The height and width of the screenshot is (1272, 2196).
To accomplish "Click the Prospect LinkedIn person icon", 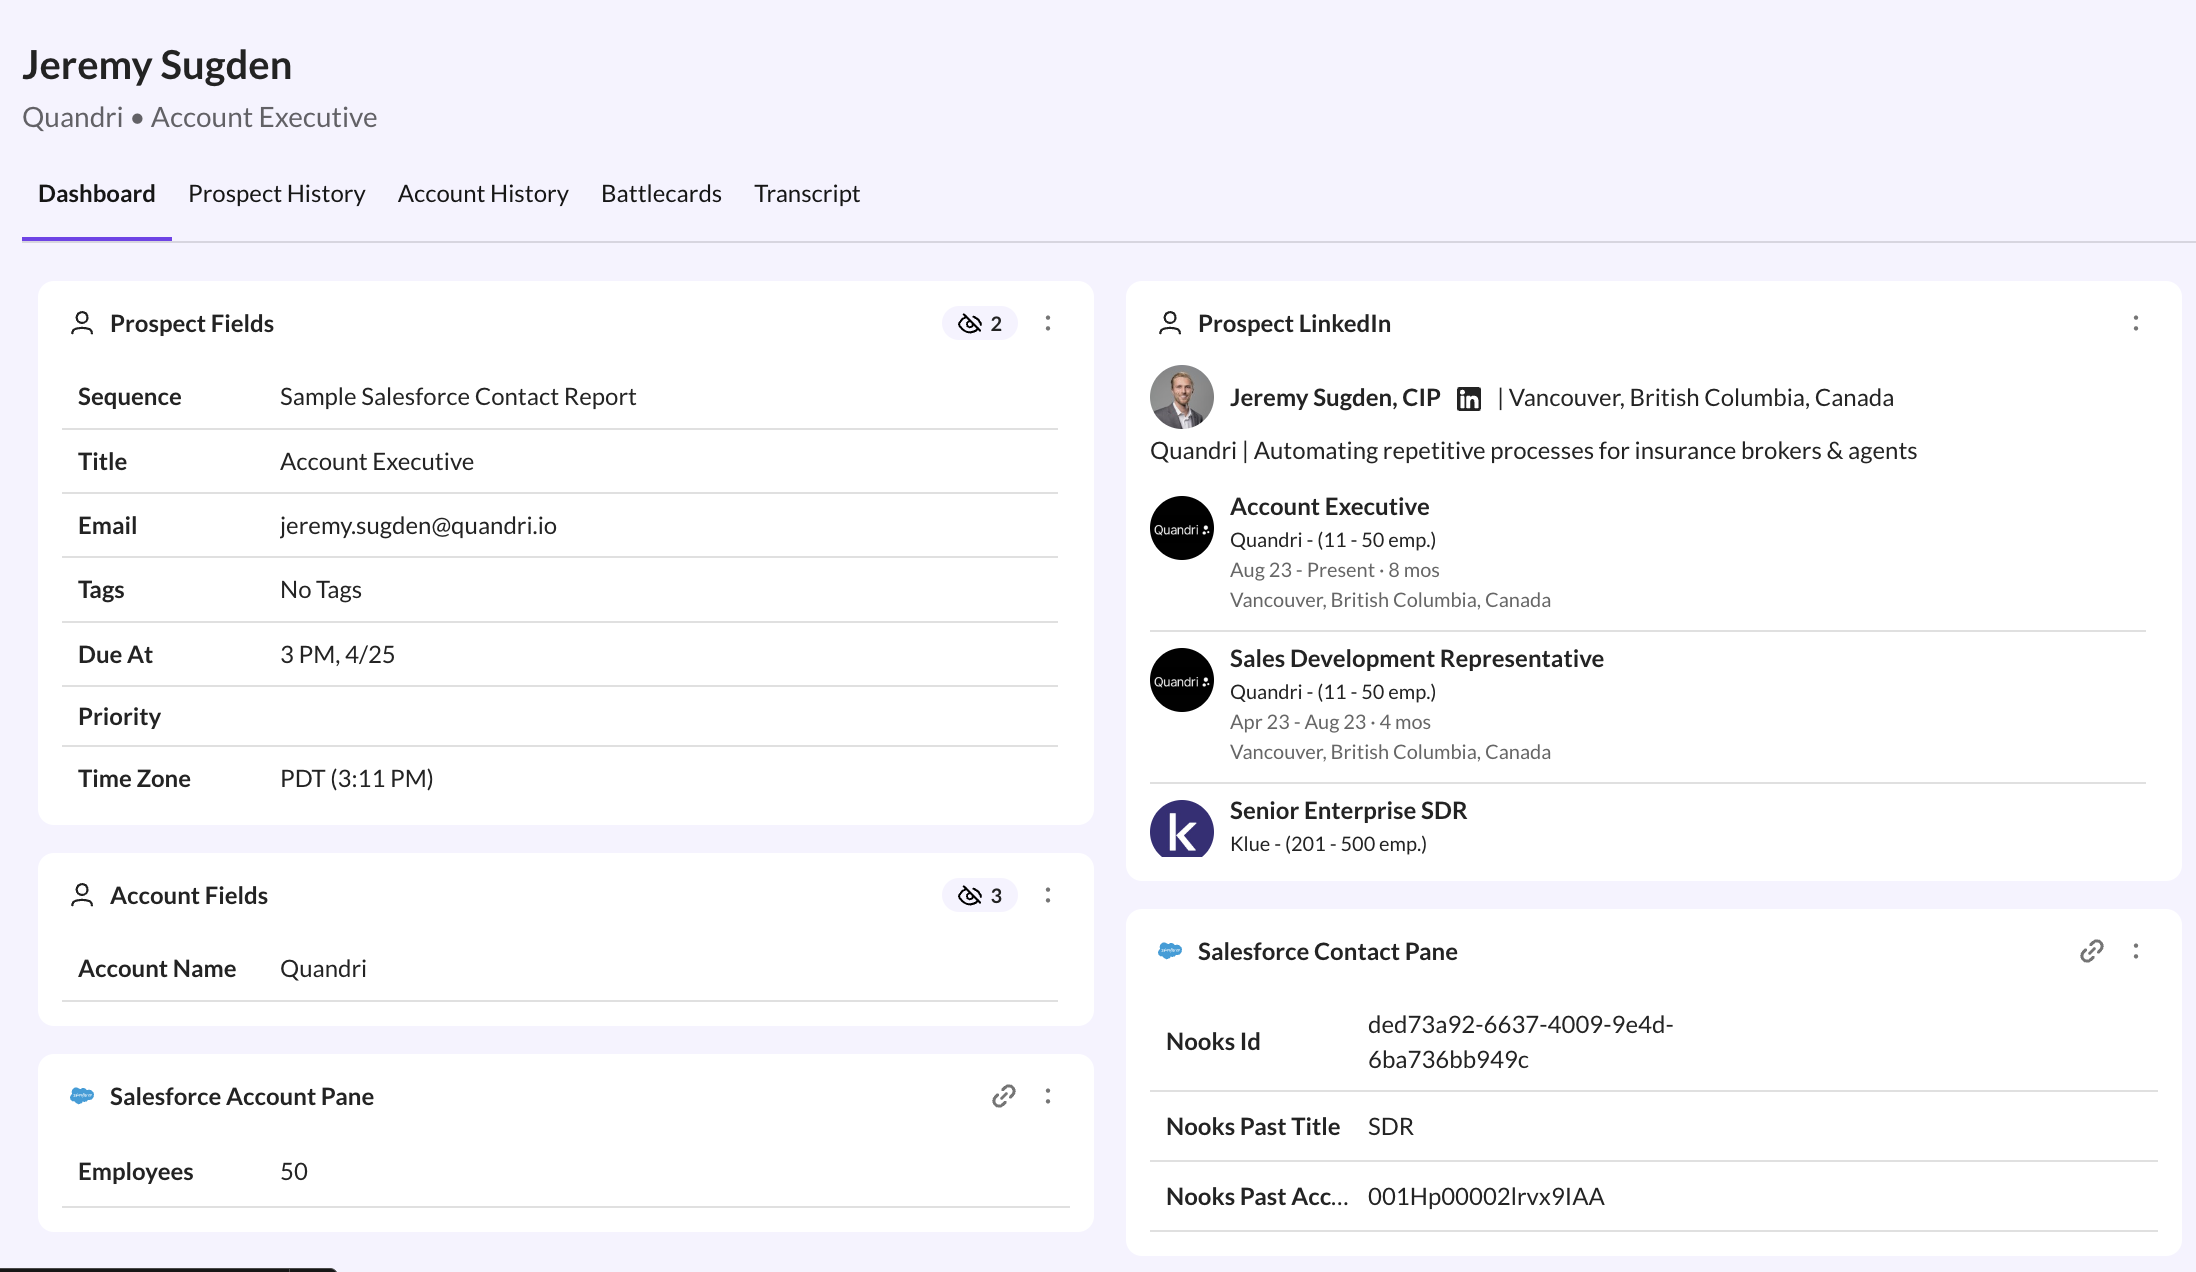I will 1170,324.
